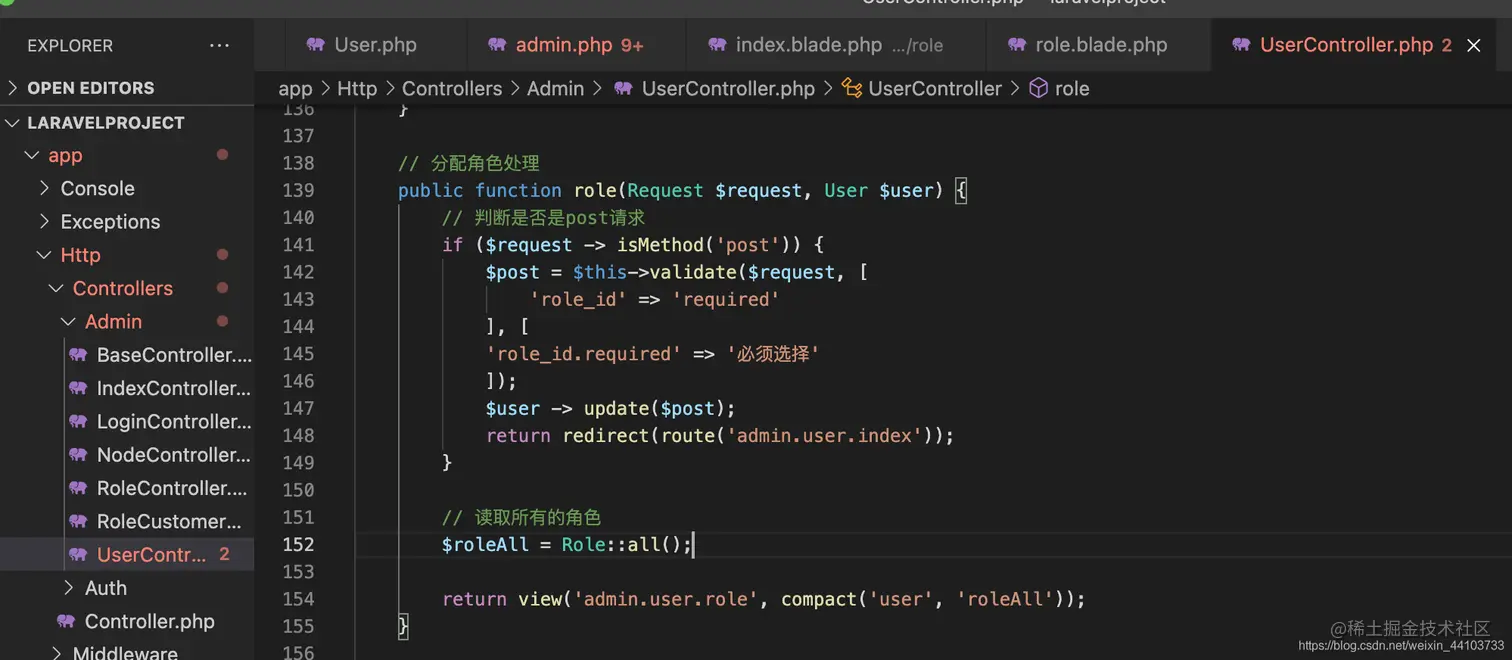The width and height of the screenshot is (1512, 660).
Task: Expand the Middleware folder
Action: tap(56, 653)
